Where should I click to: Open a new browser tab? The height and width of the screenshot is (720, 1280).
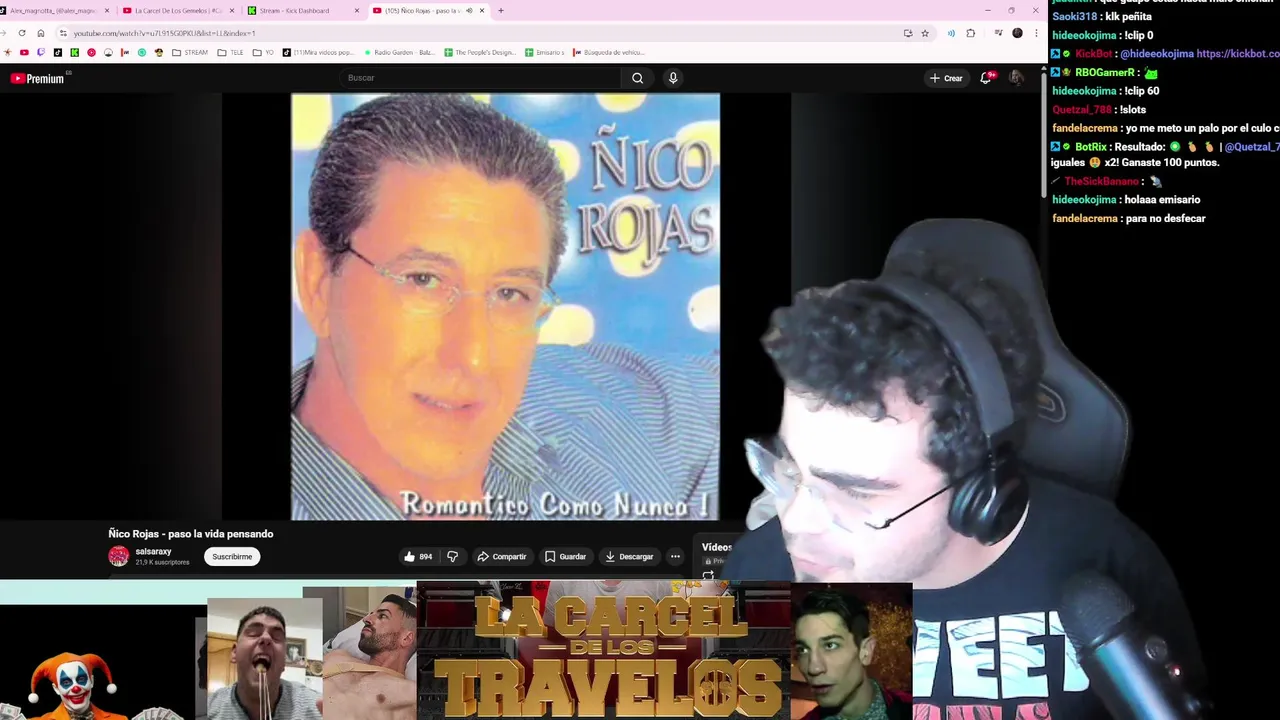pos(500,11)
